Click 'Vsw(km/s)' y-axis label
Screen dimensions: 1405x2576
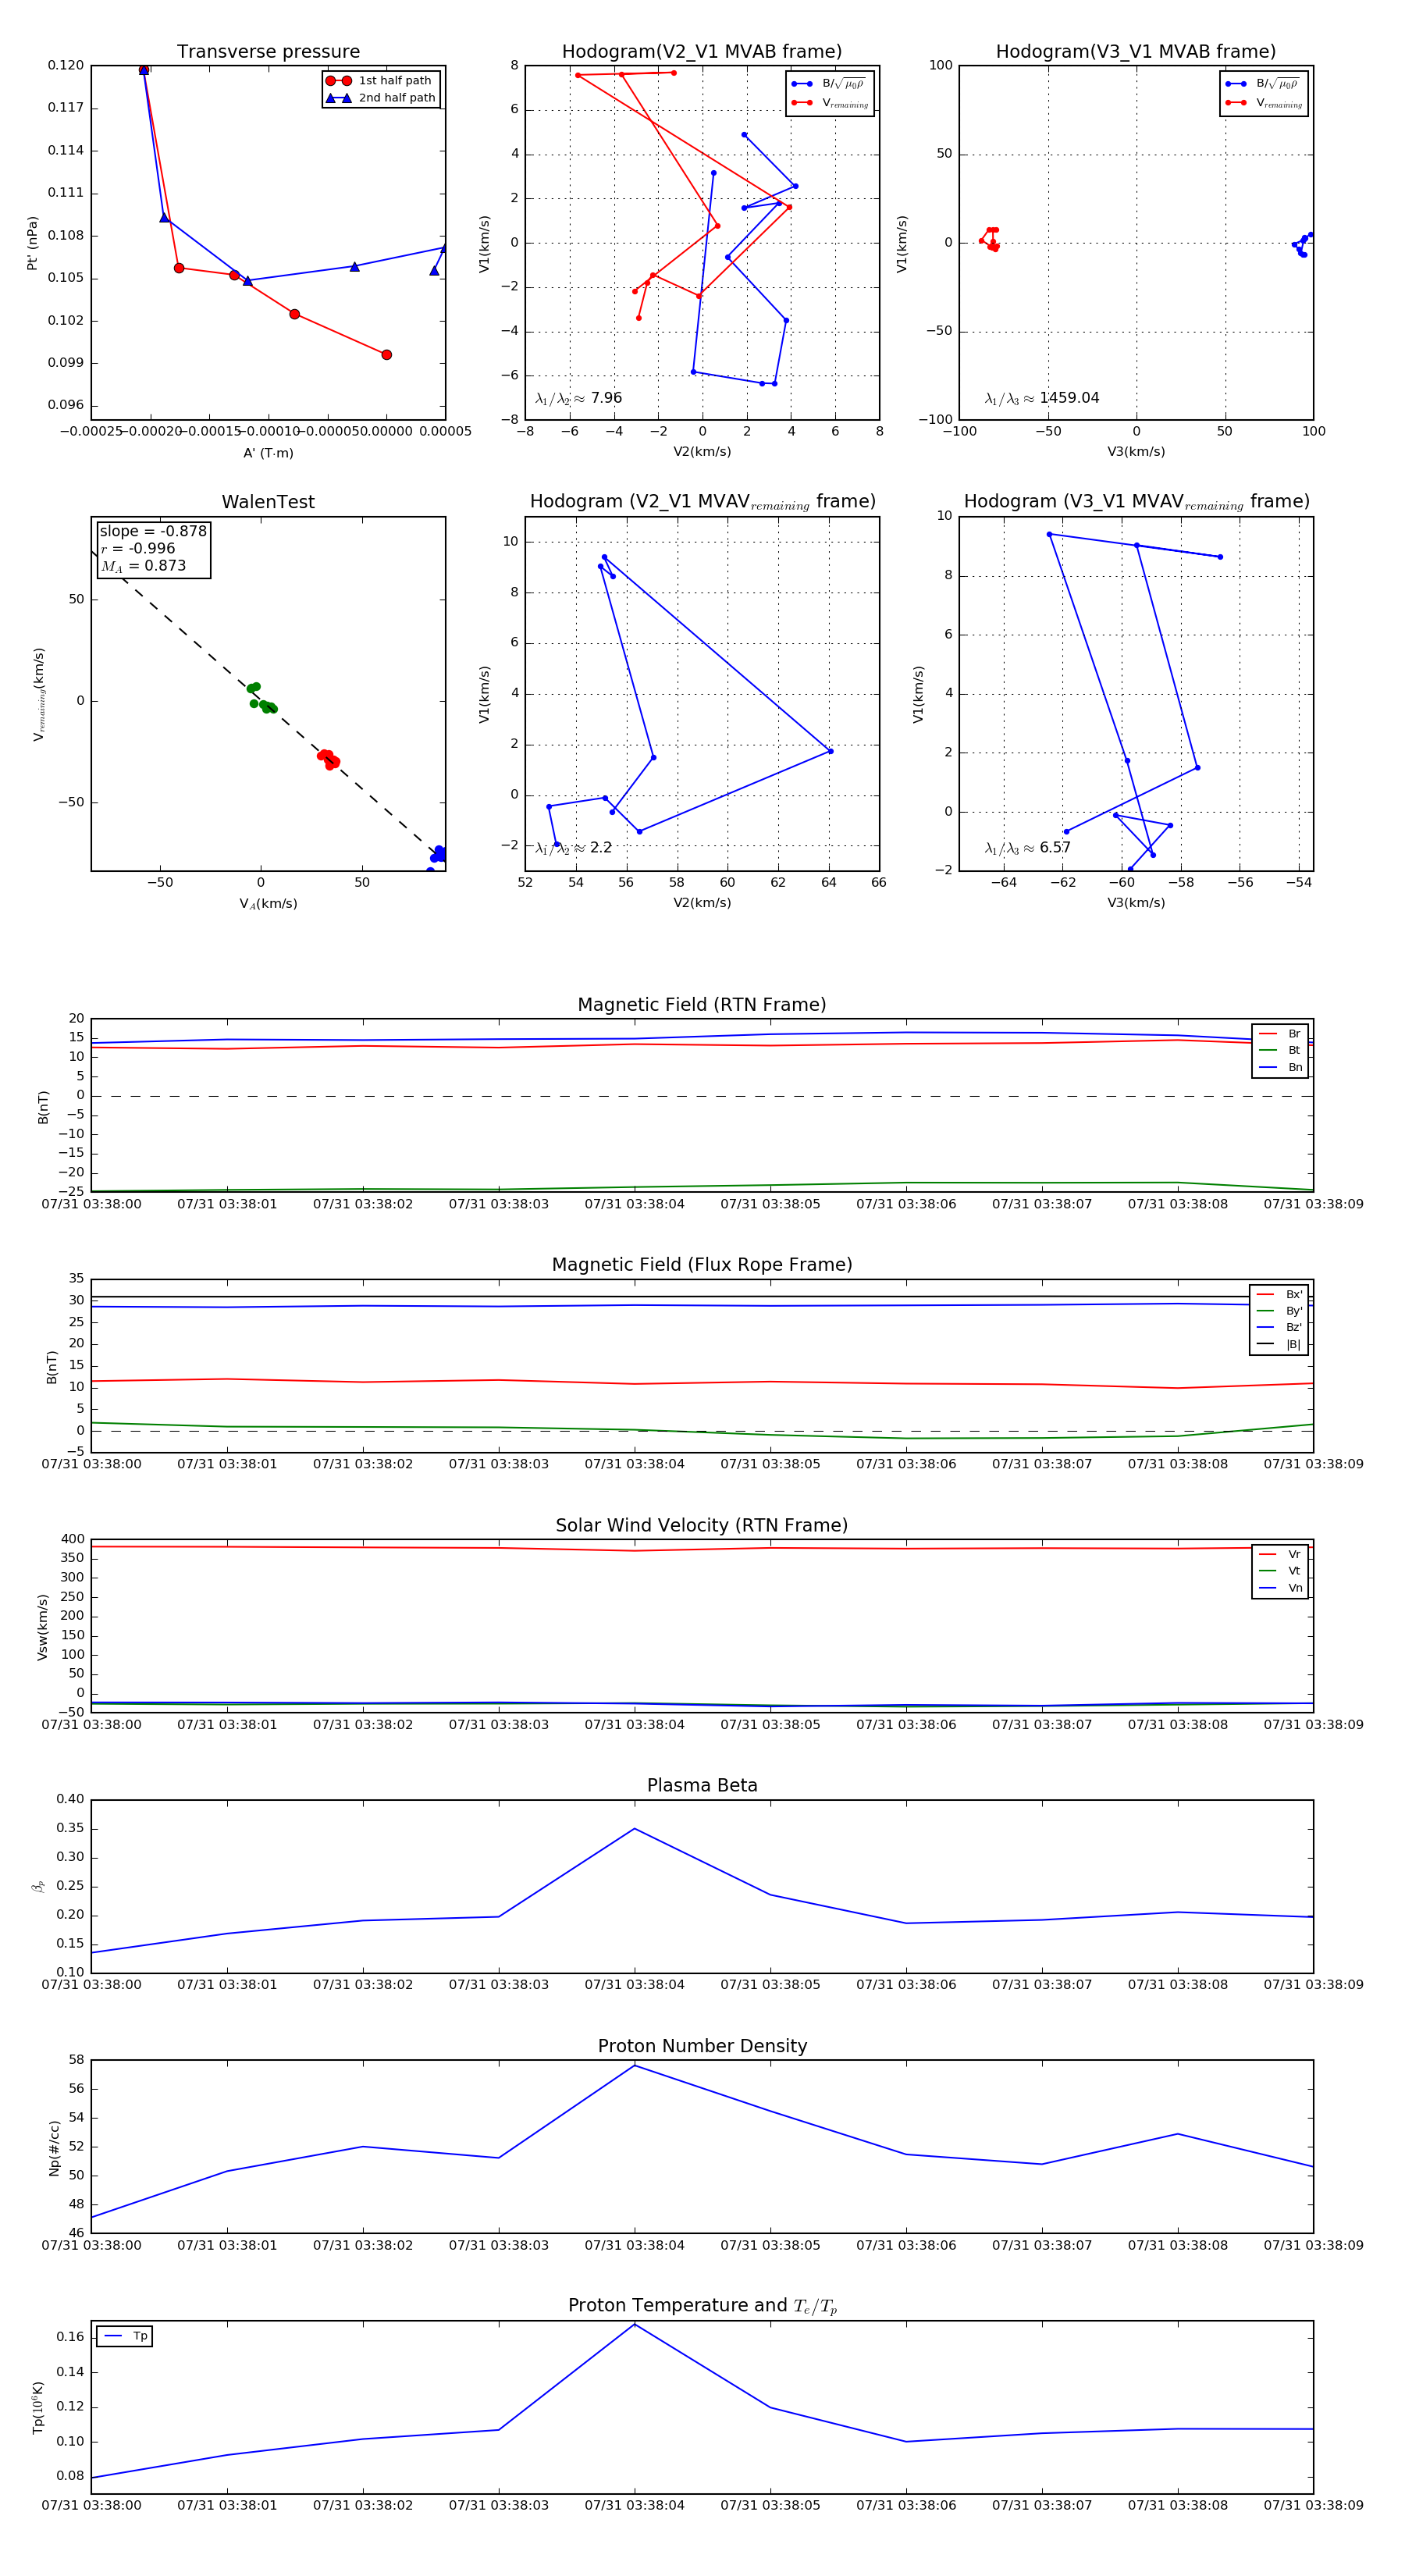tap(42, 1627)
